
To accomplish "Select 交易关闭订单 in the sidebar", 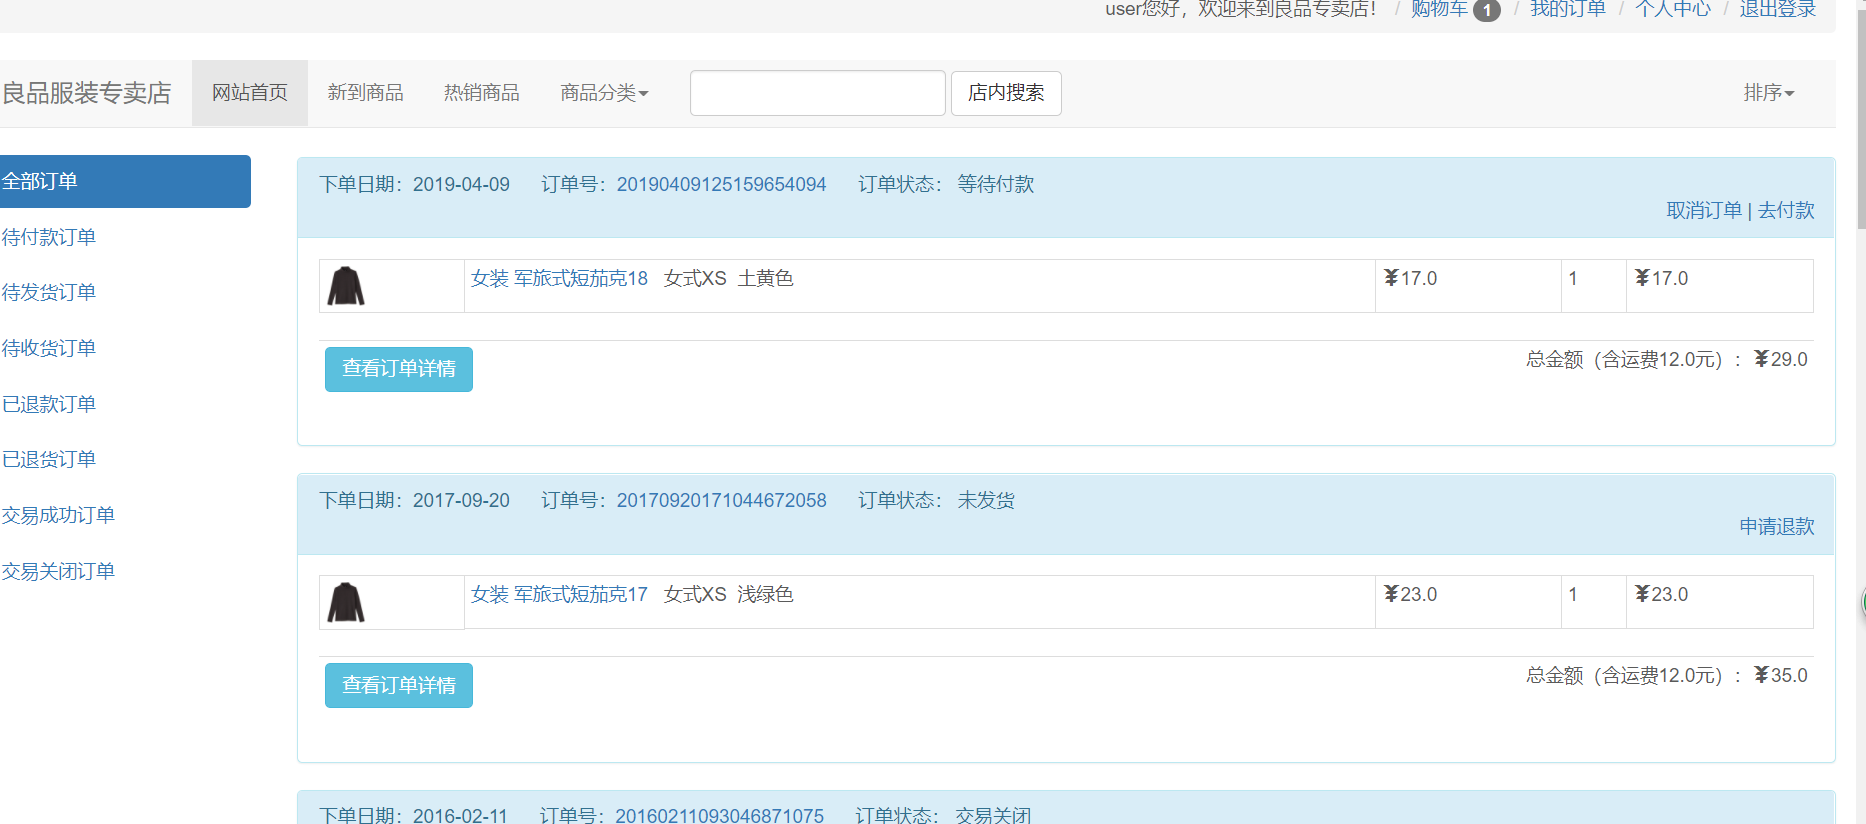I will tap(58, 571).
